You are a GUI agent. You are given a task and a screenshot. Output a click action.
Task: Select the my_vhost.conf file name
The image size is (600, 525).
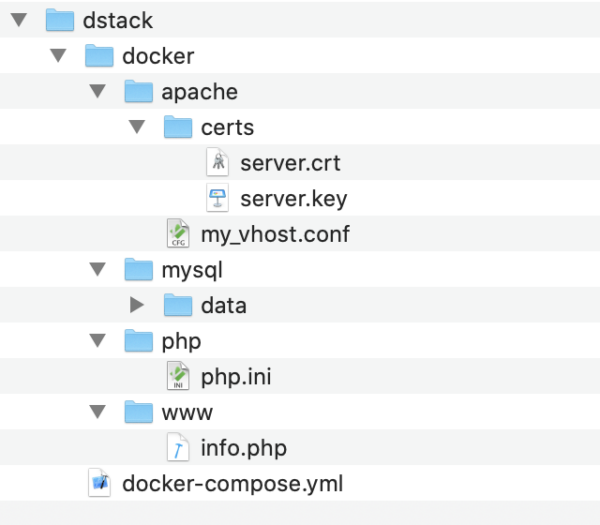tap(275, 234)
